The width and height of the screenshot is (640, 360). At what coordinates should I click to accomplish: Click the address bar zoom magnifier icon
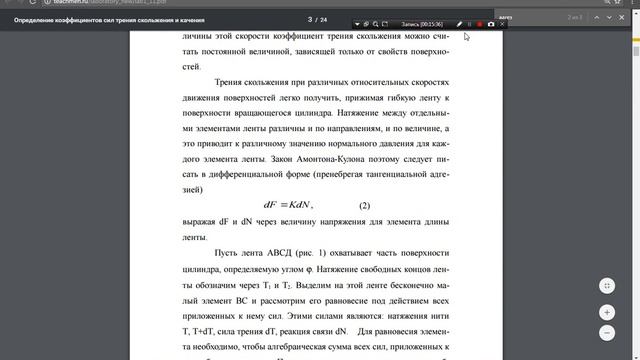click(607, 2)
